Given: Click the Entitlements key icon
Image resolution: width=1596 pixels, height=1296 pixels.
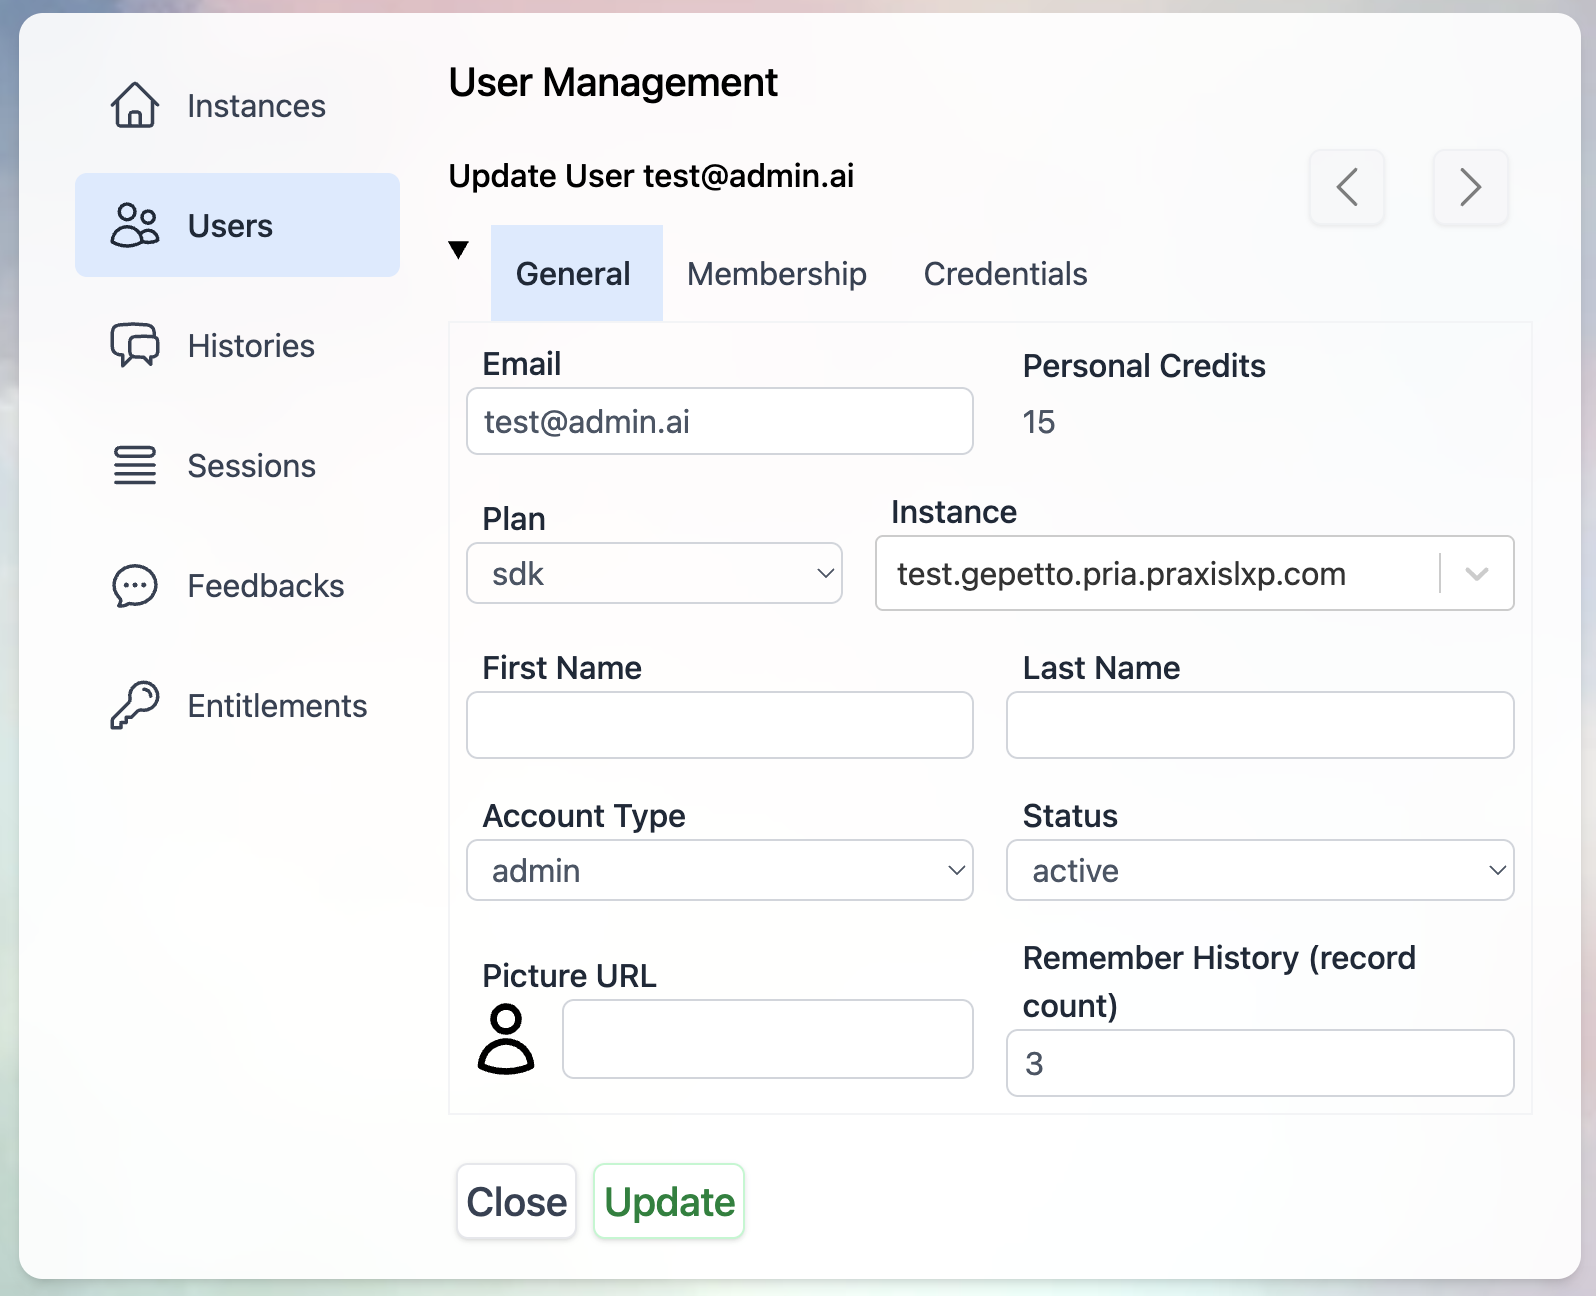Looking at the screenshot, I should click(x=134, y=705).
